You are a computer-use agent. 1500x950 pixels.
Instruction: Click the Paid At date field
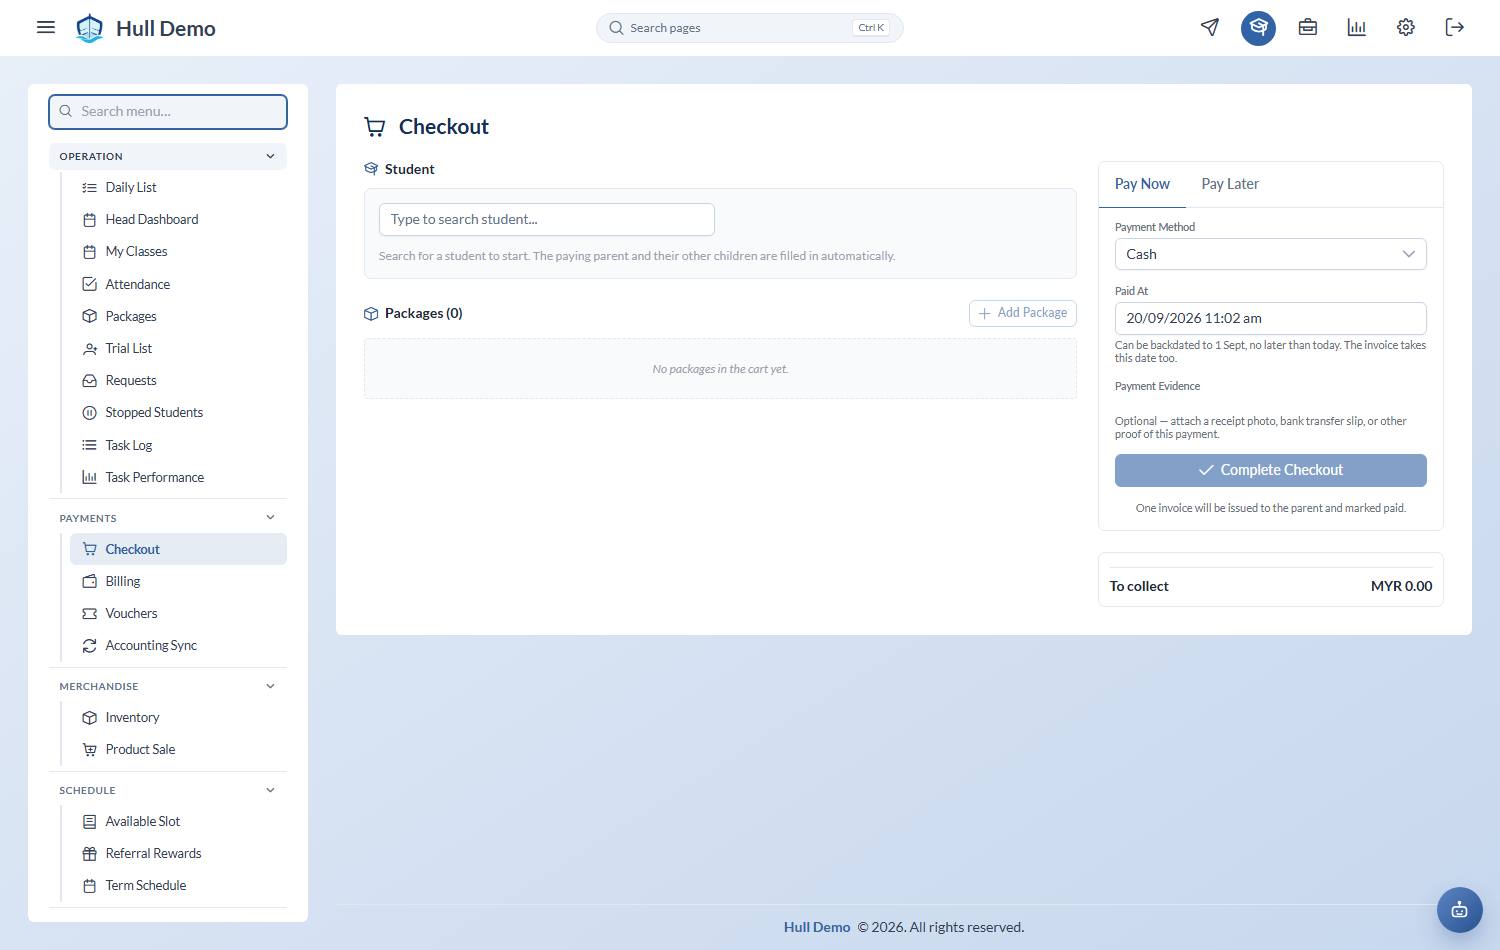pyautogui.click(x=1270, y=318)
